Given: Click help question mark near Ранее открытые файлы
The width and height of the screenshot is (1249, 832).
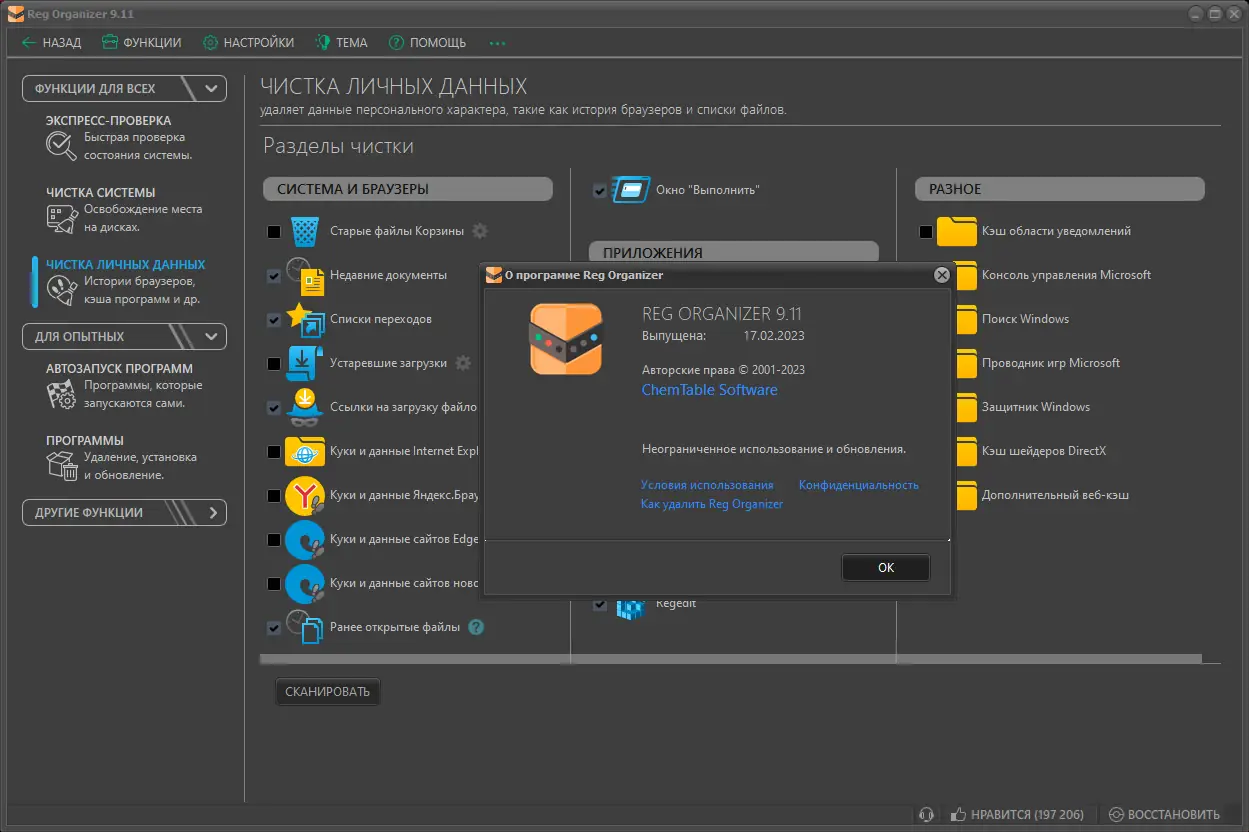Looking at the screenshot, I should (476, 627).
